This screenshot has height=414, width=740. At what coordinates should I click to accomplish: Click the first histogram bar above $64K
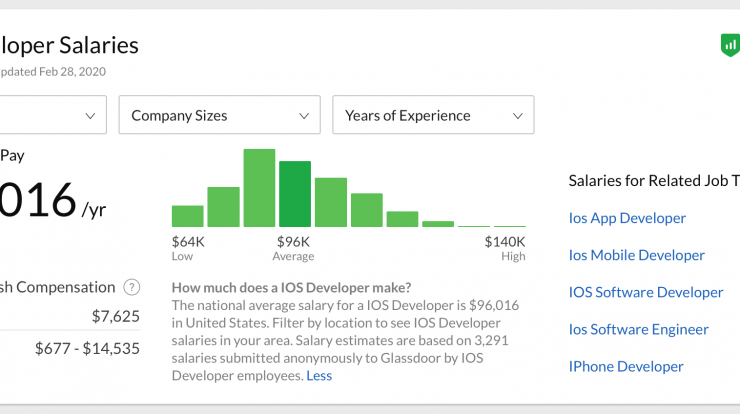coord(187,216)
